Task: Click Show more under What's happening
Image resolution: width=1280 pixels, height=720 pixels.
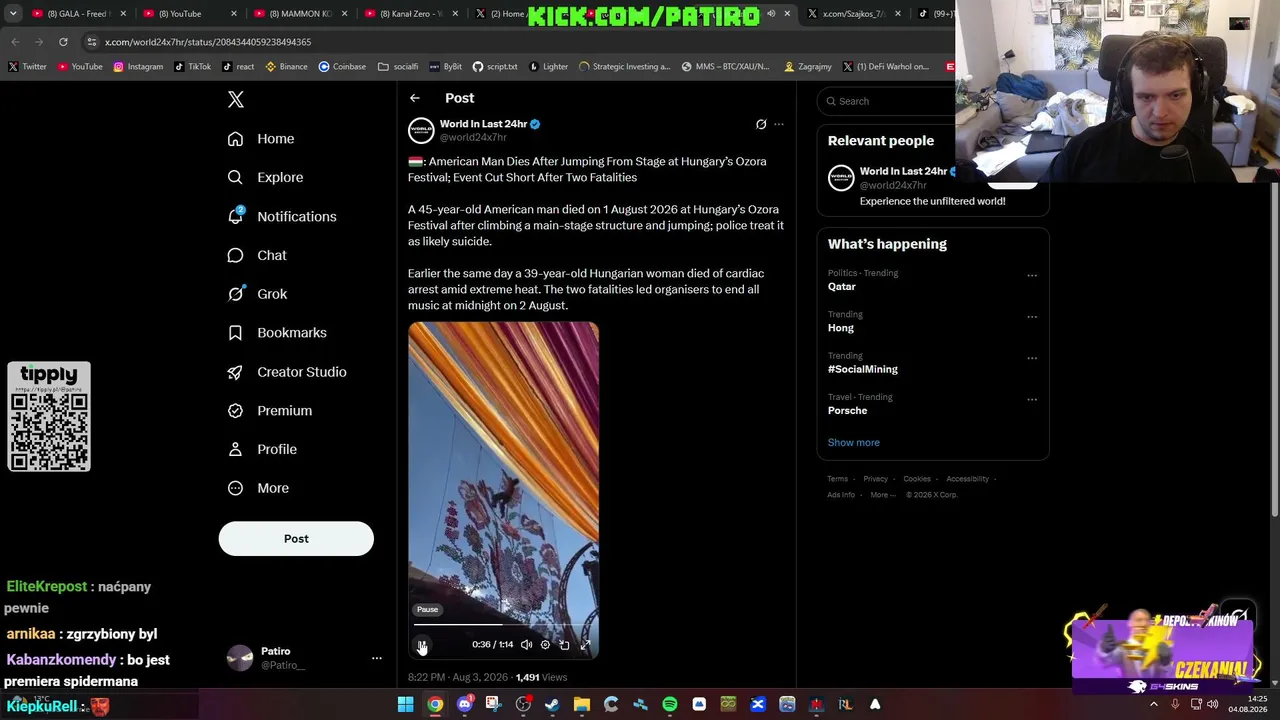Action: click(854, 443)
